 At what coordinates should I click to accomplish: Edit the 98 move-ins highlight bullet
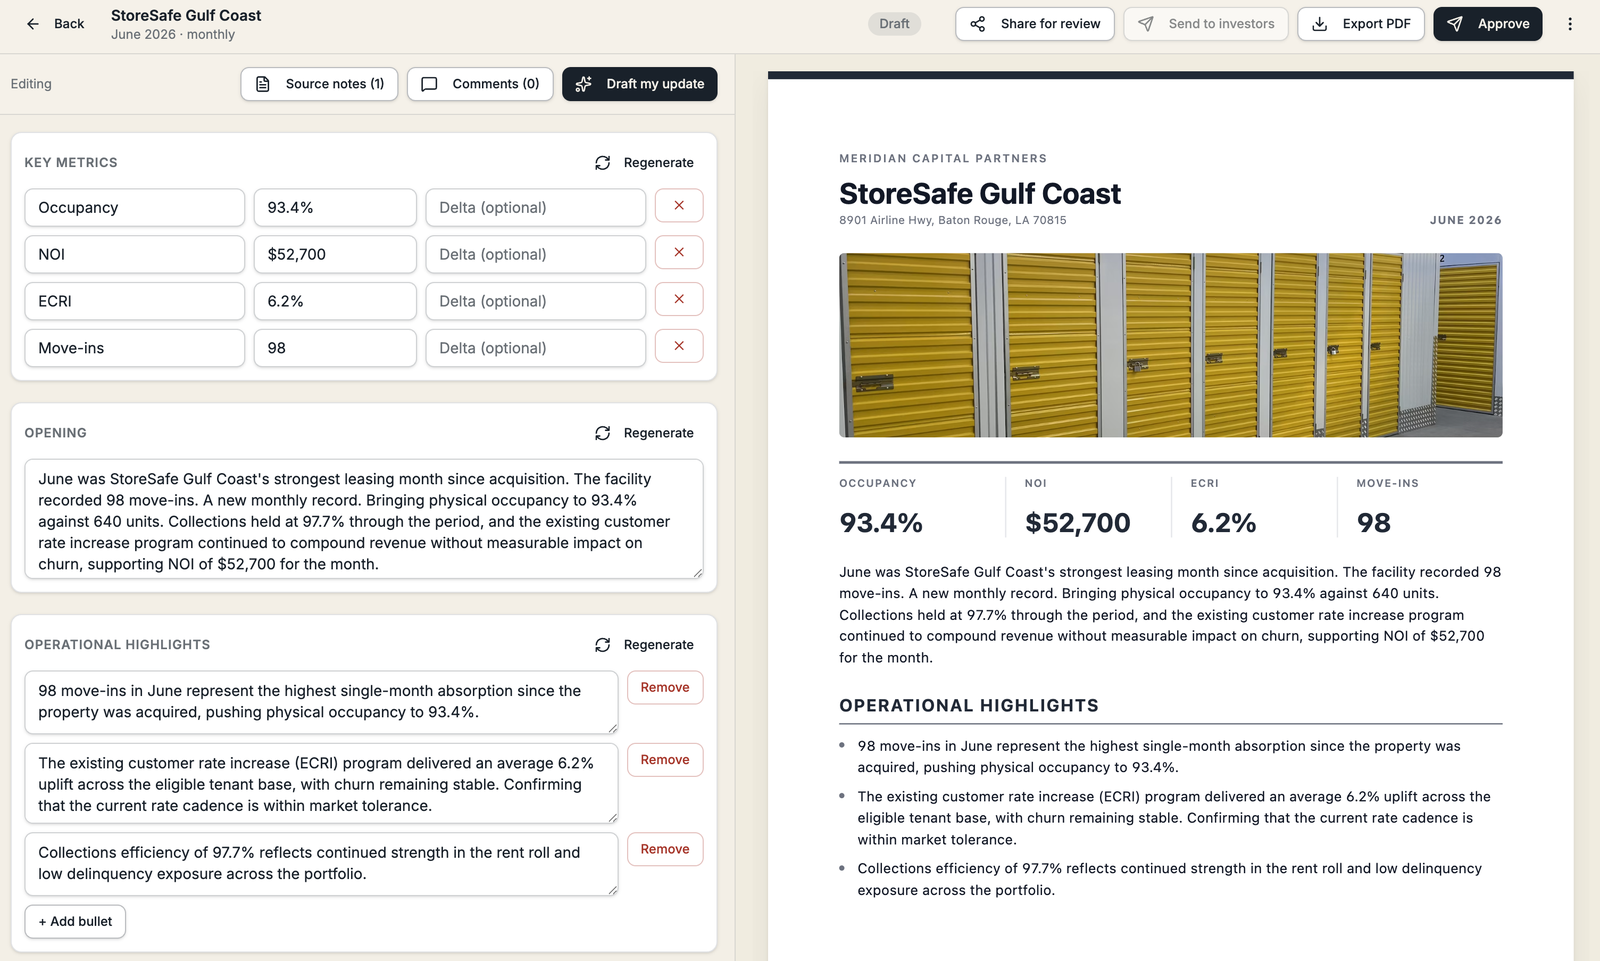pos(321,702)
